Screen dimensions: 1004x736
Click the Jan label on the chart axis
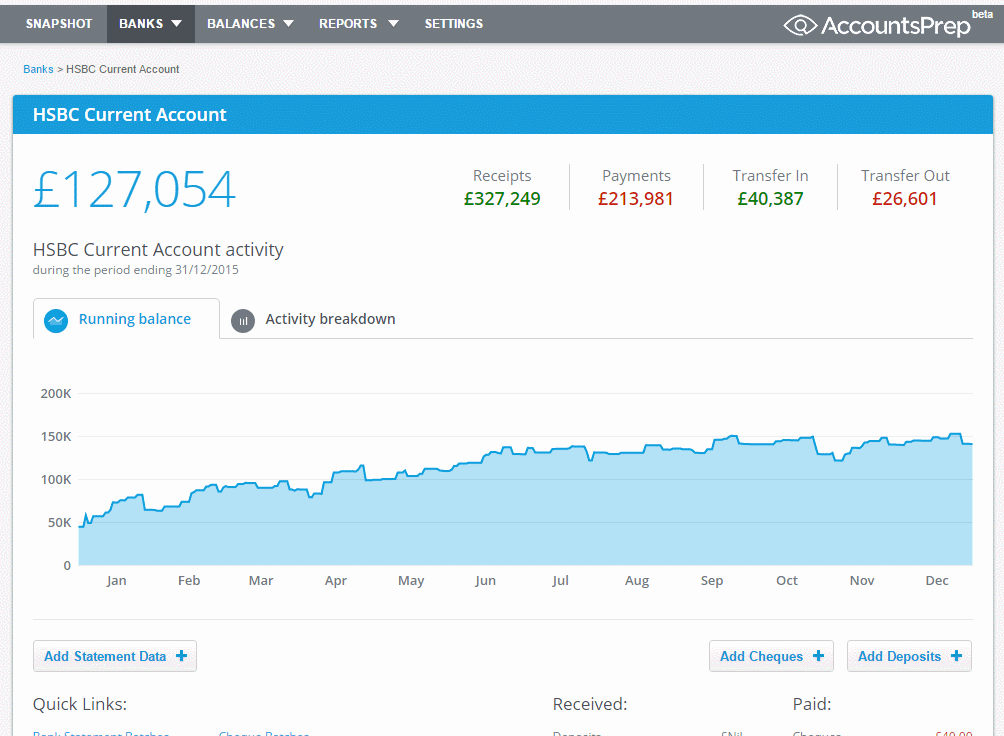(116, 580)
